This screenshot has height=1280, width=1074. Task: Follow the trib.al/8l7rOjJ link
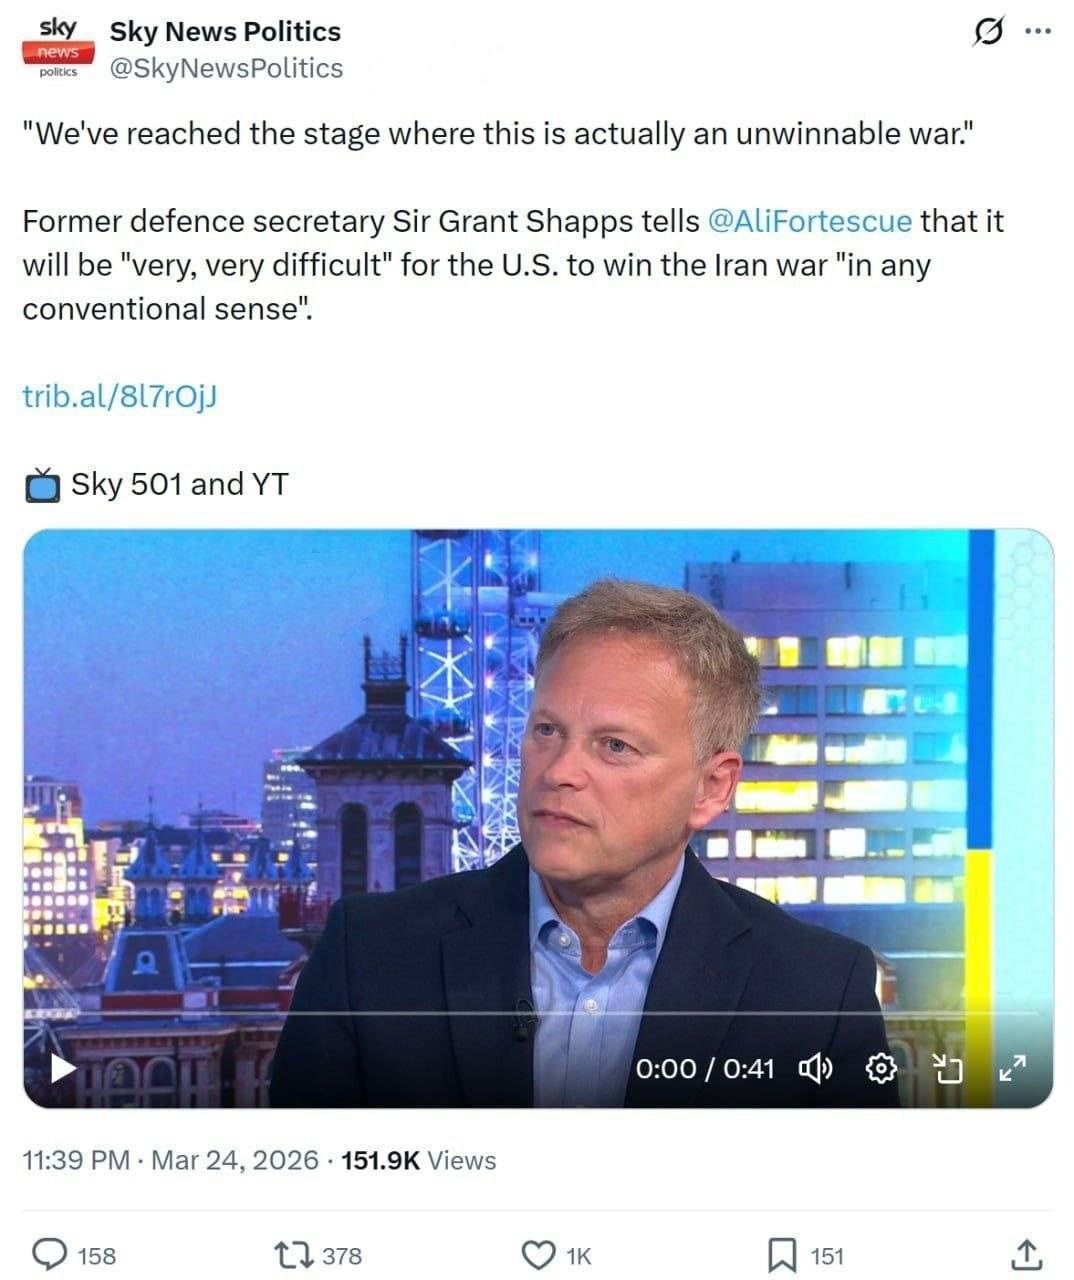(120, 397)
